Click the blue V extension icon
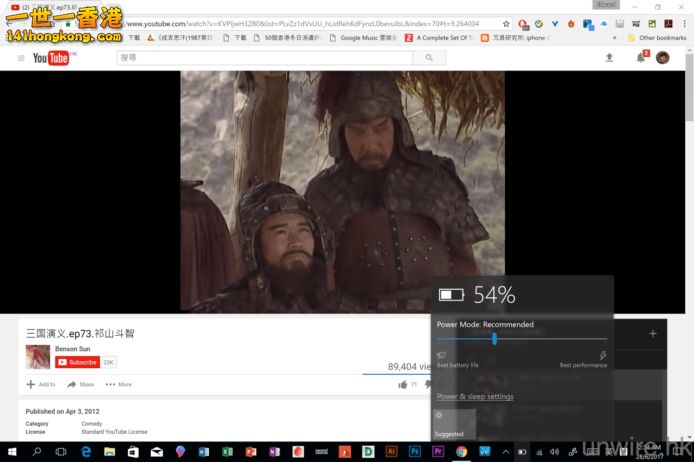This screenshot has height=462, width=694. coord(555,24)
